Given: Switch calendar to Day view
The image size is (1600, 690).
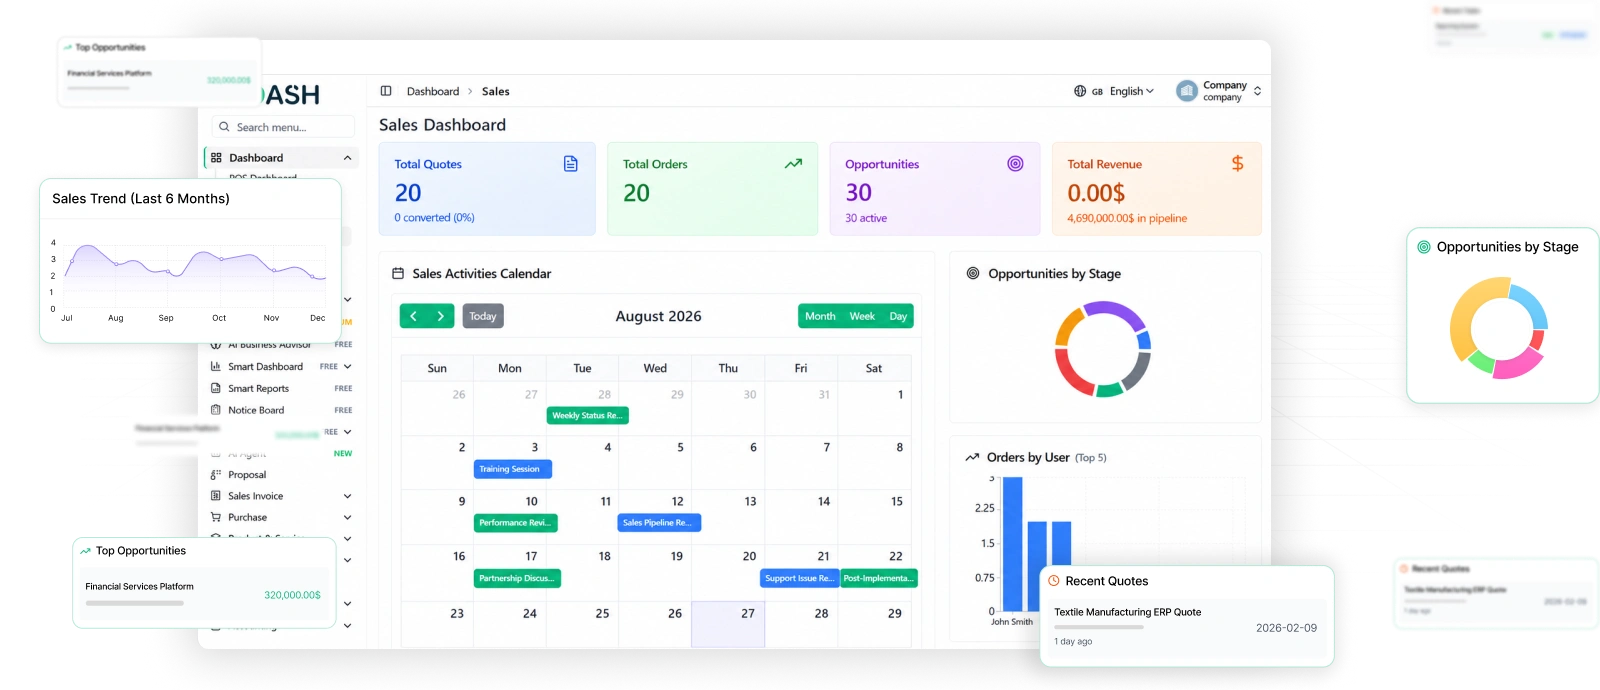Looking at the screenshot, I should [898, 316].
